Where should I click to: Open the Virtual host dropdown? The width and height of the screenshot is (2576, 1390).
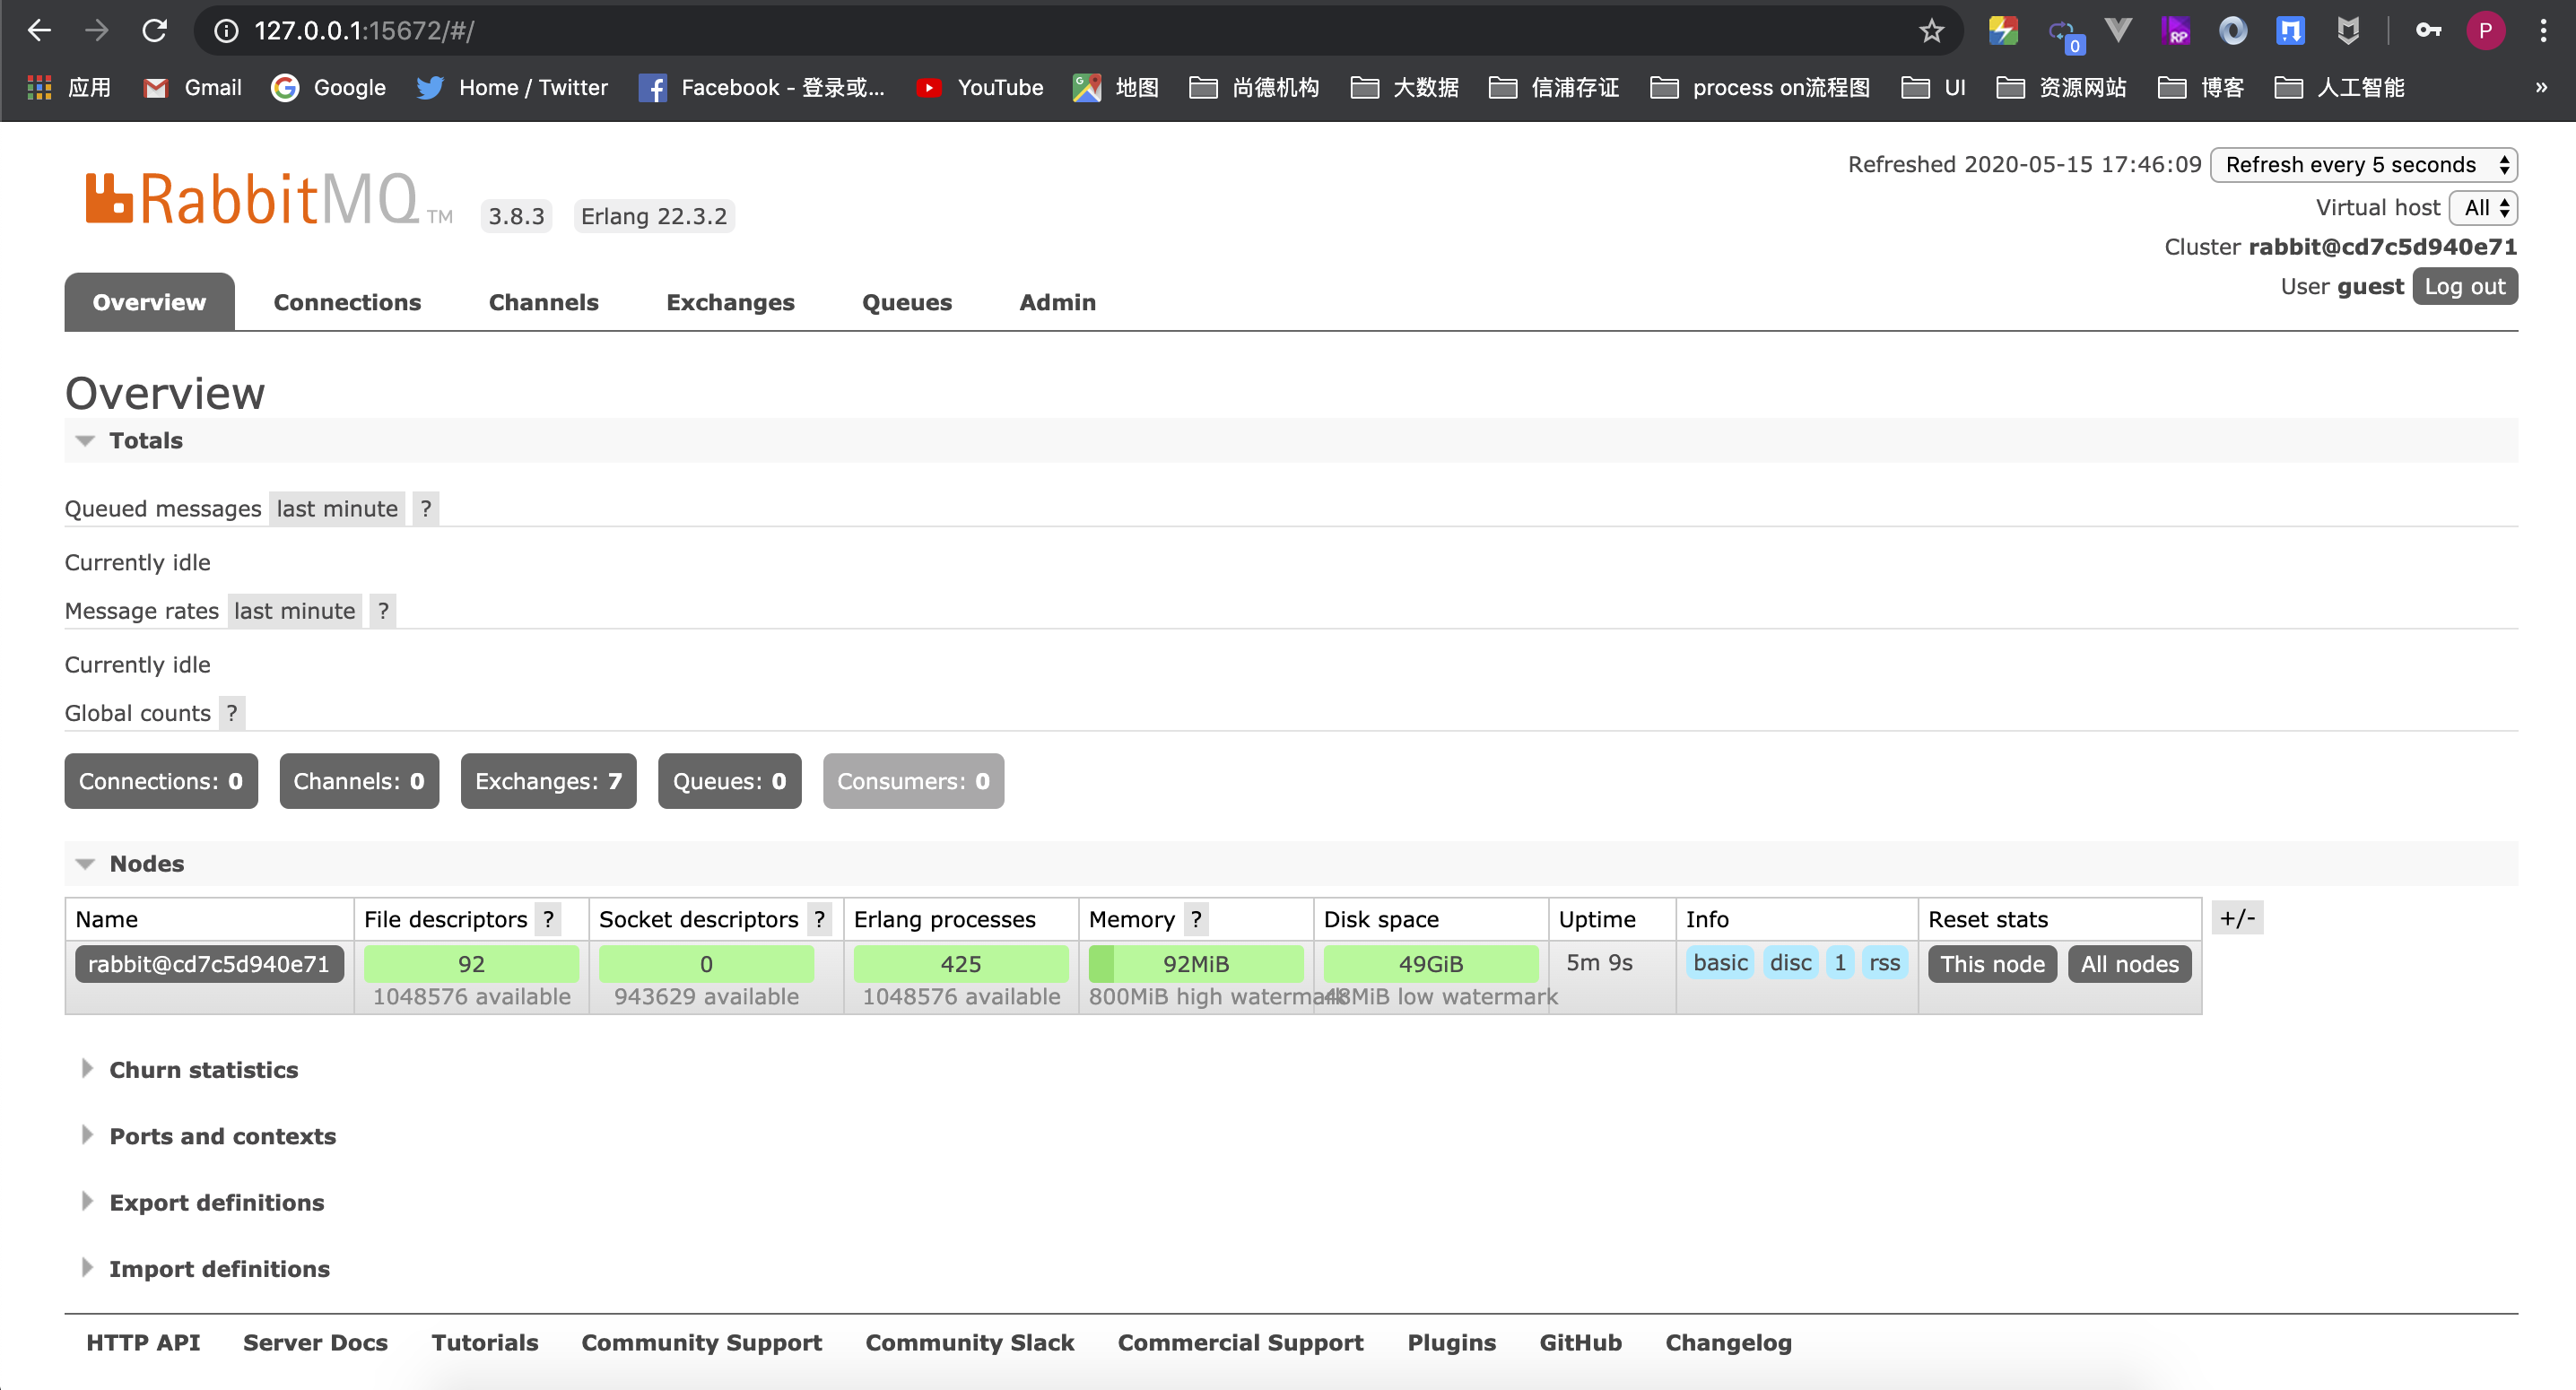click(x=2484, y=208)
